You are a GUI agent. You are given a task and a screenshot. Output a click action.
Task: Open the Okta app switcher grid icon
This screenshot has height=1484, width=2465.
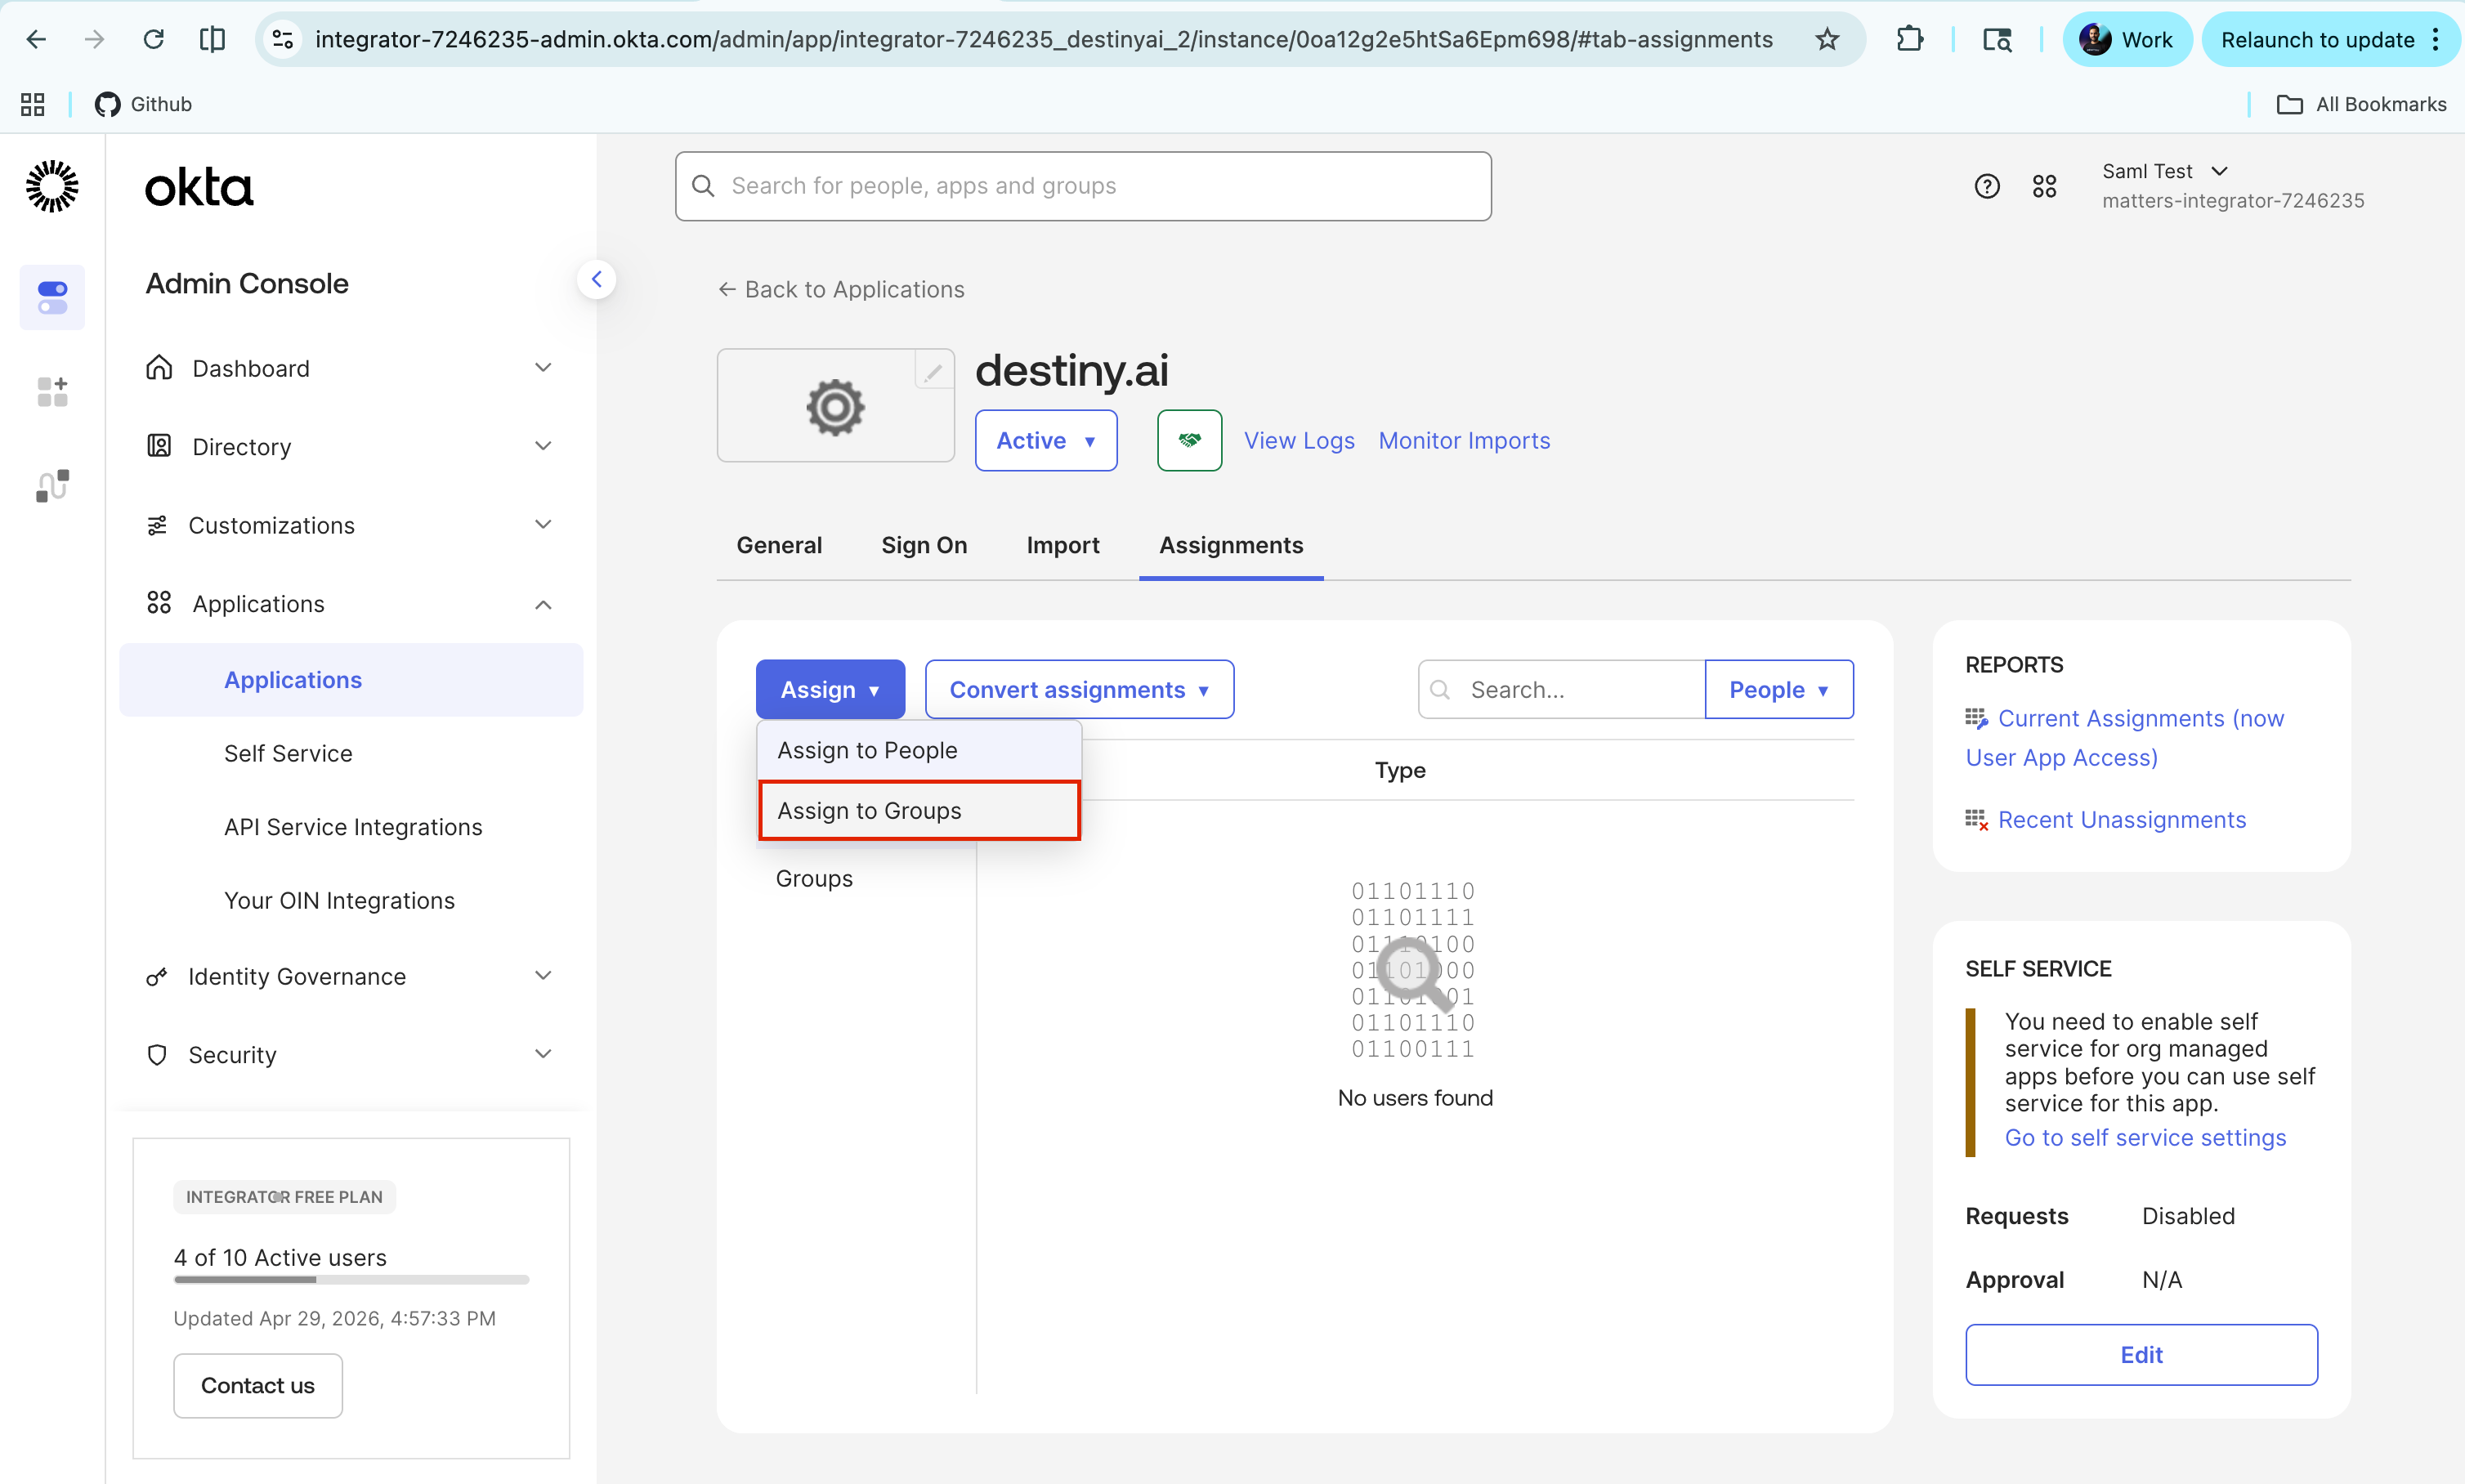point(2044,186)
